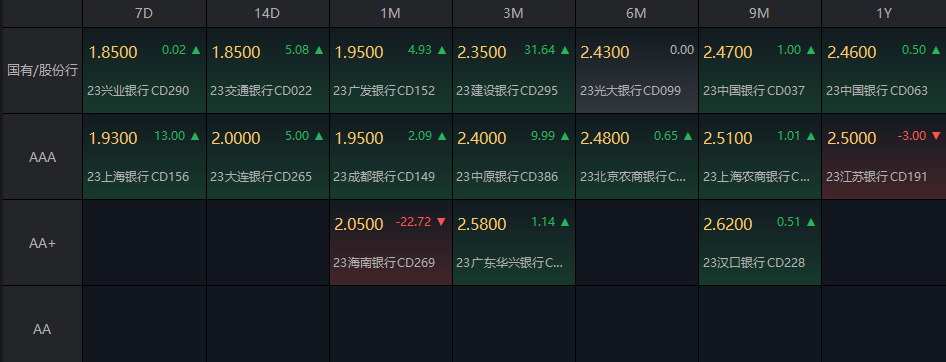Image resolution: width=946 pixels, height=362 pixels.
Task: Click green up arrow in 23兴业银行CD290 cell
Action: click(195, 51)
